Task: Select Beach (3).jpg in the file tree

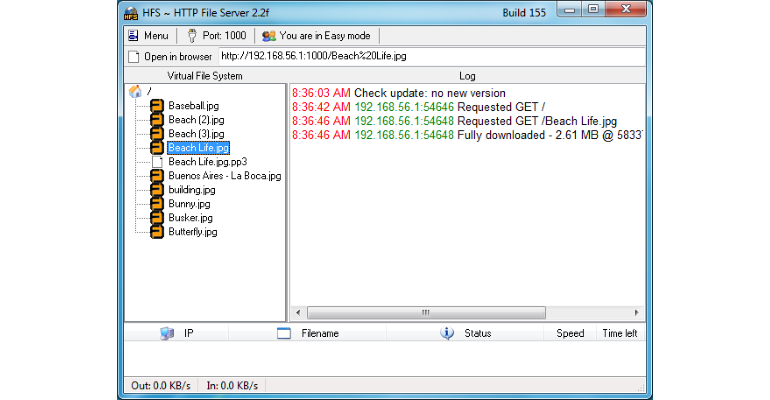Action: (196, 133)
